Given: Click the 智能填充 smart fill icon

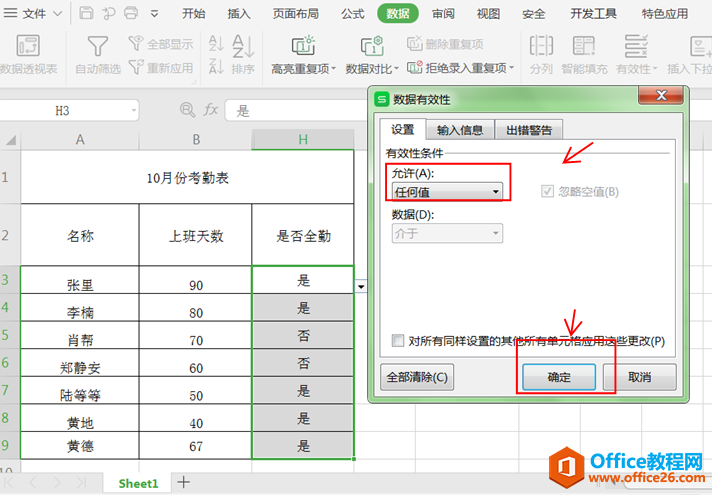Looking at the screenshot, I should pyautogui.click(x=583, y=46).
